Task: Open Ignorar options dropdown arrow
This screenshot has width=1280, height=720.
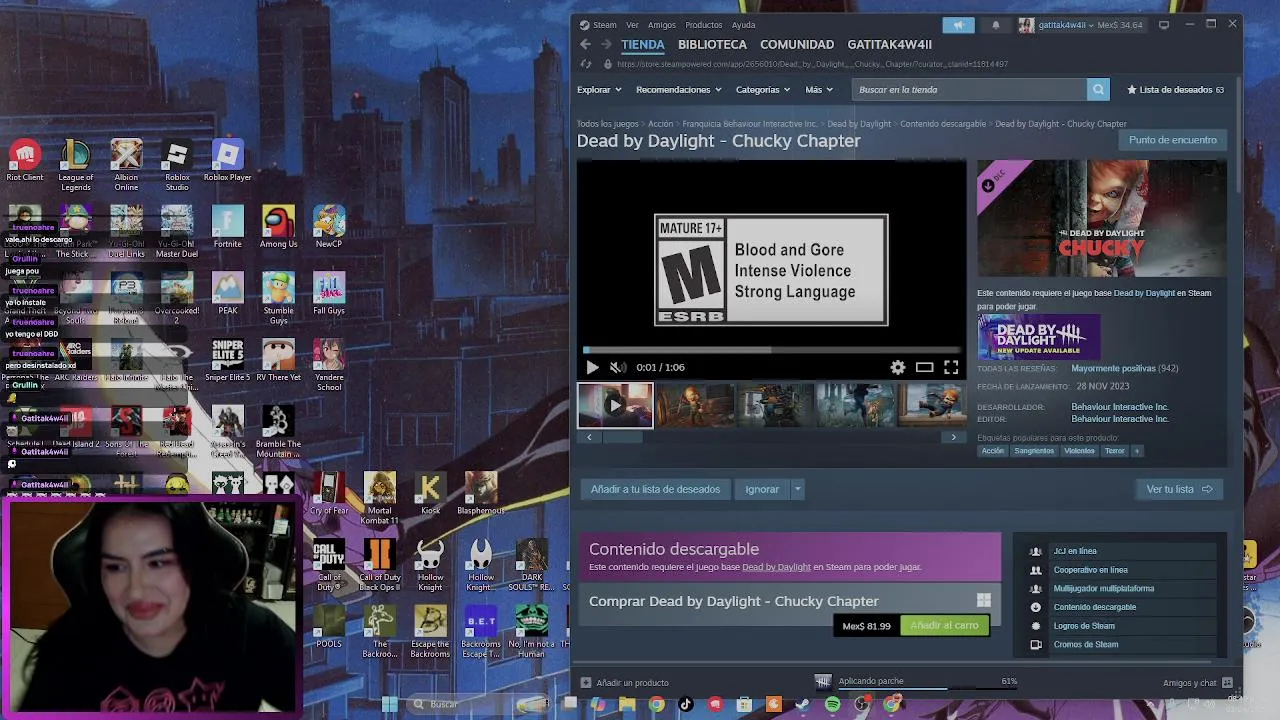Action: 797,489
